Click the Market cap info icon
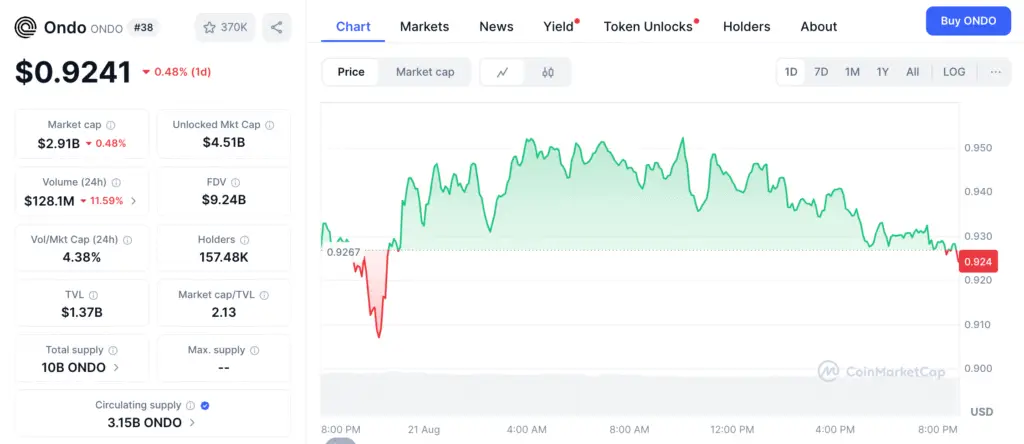Viewport: 1024px width, 444px height. pyautogui.click(x=111, y=125)
